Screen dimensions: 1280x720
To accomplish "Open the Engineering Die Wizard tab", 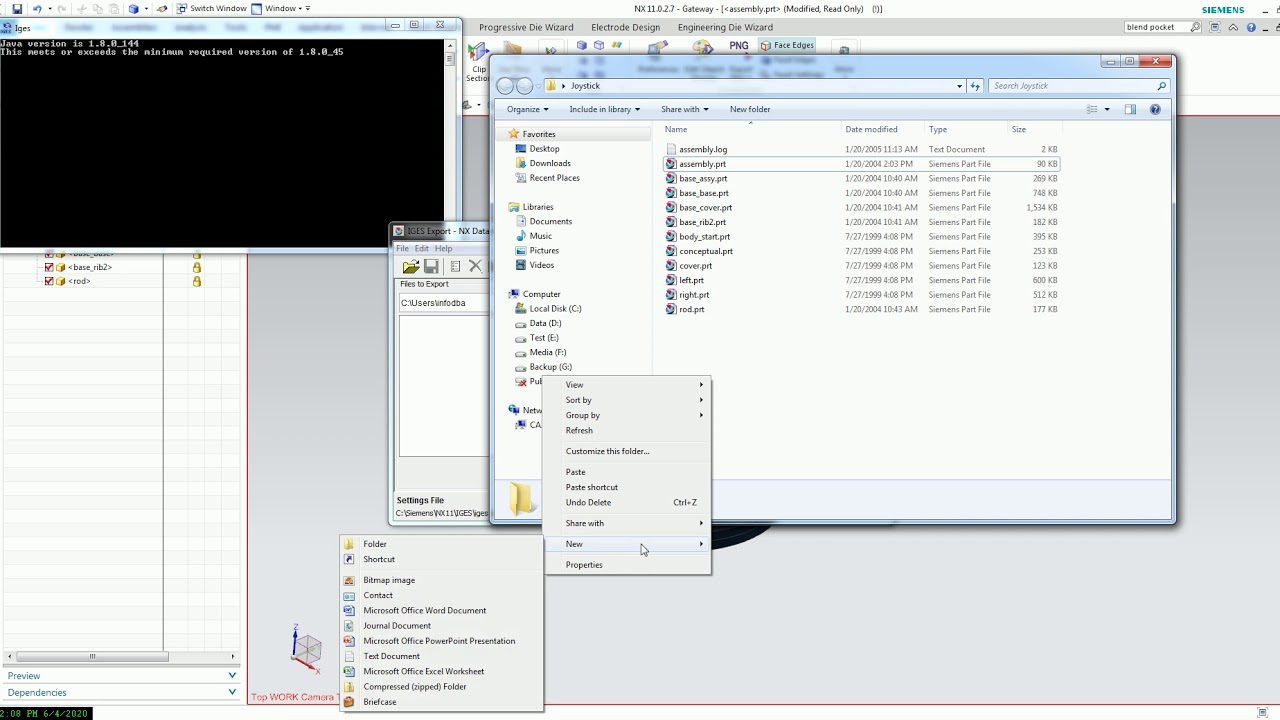I will 725,27.
